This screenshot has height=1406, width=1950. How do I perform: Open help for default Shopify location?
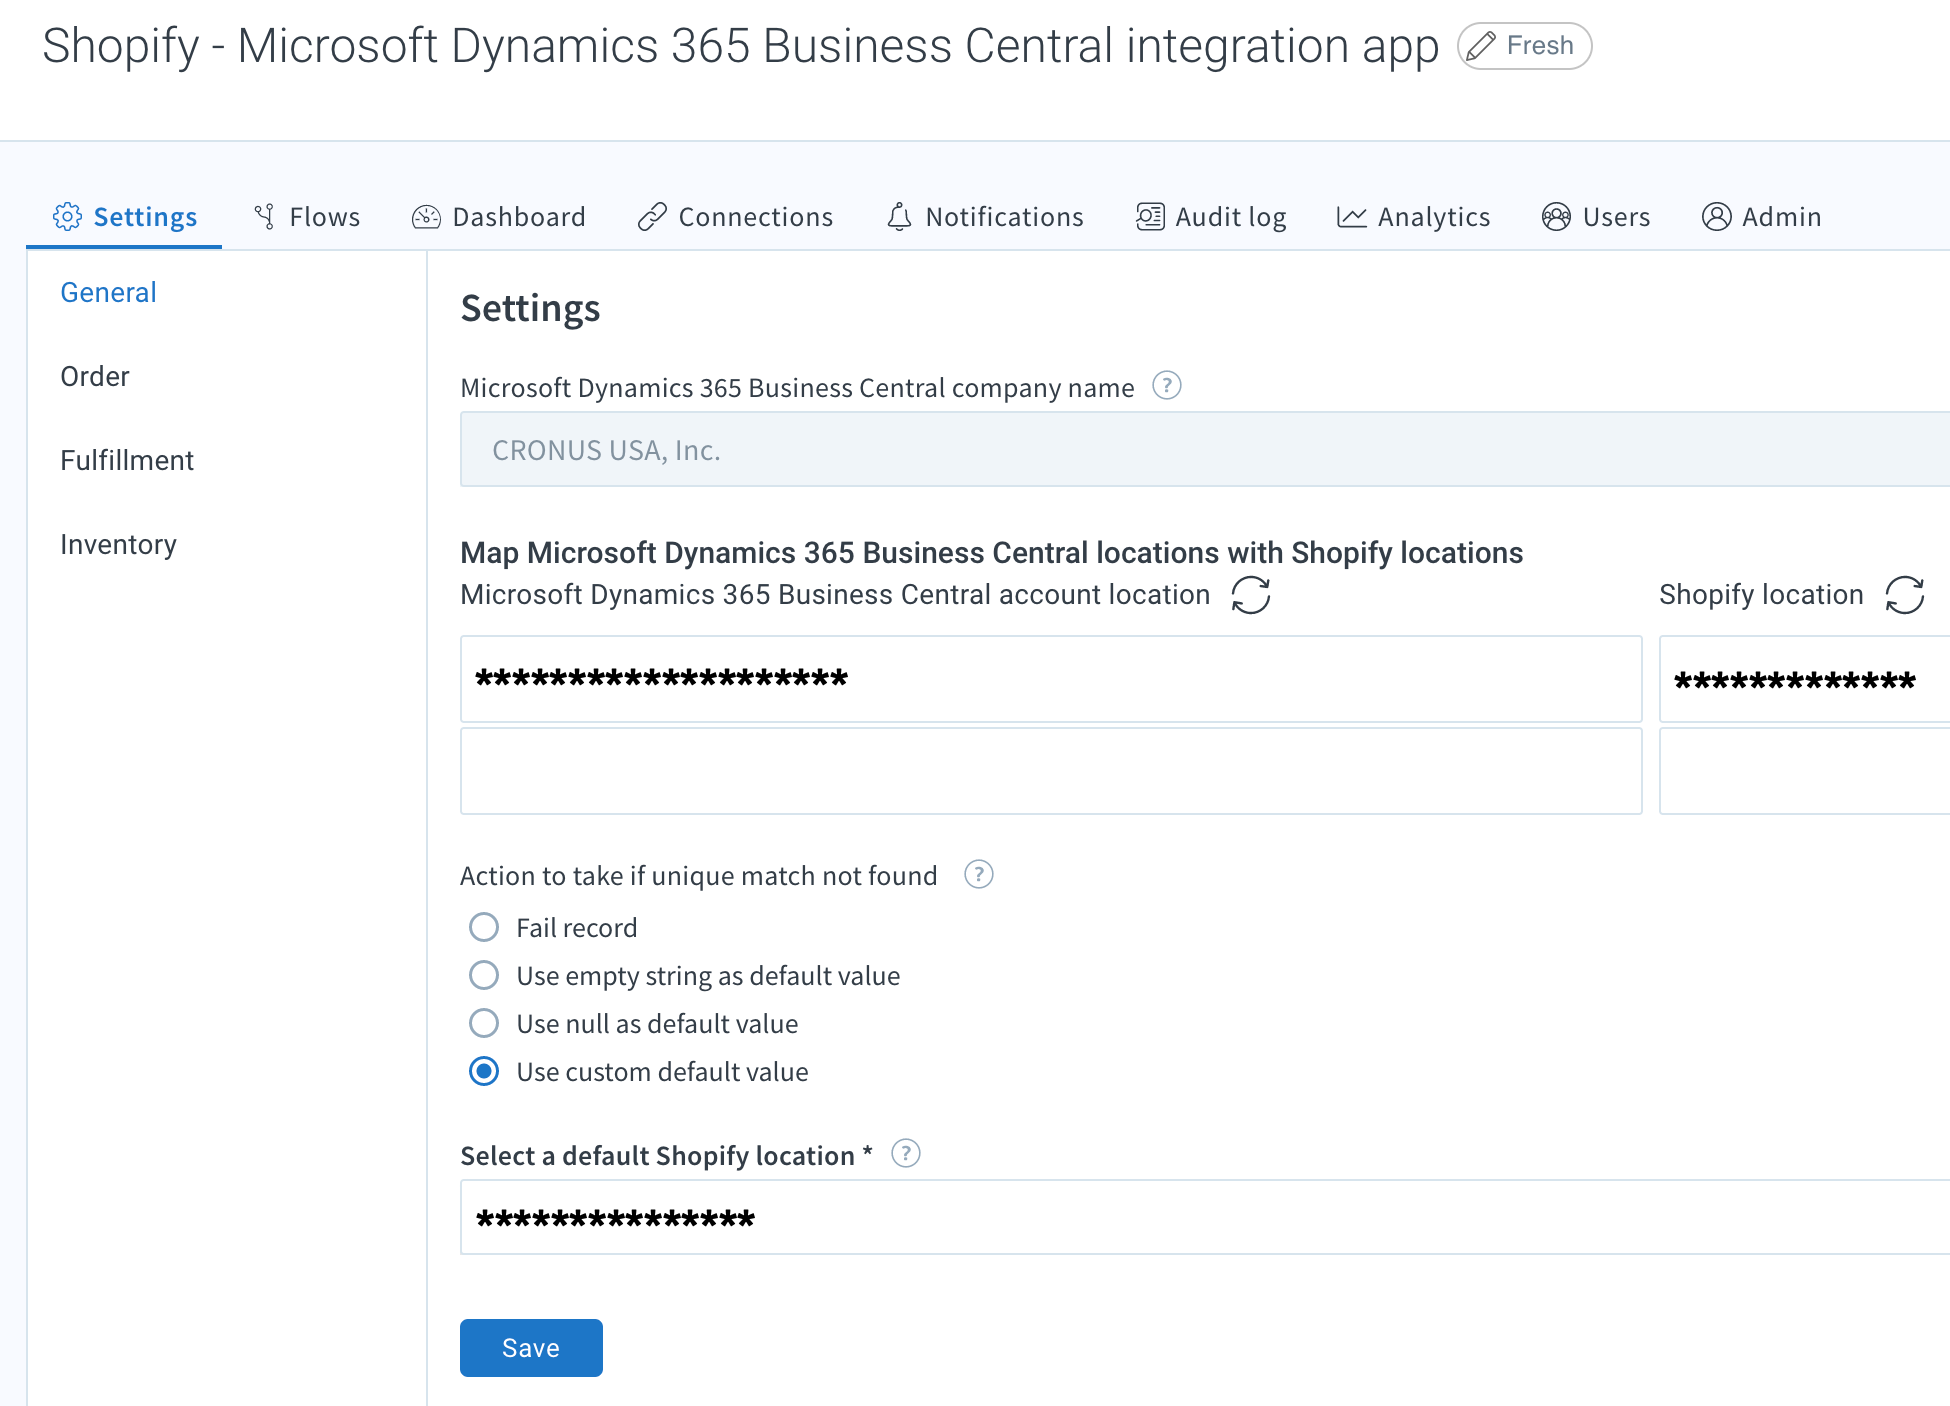pos(906,1154)
